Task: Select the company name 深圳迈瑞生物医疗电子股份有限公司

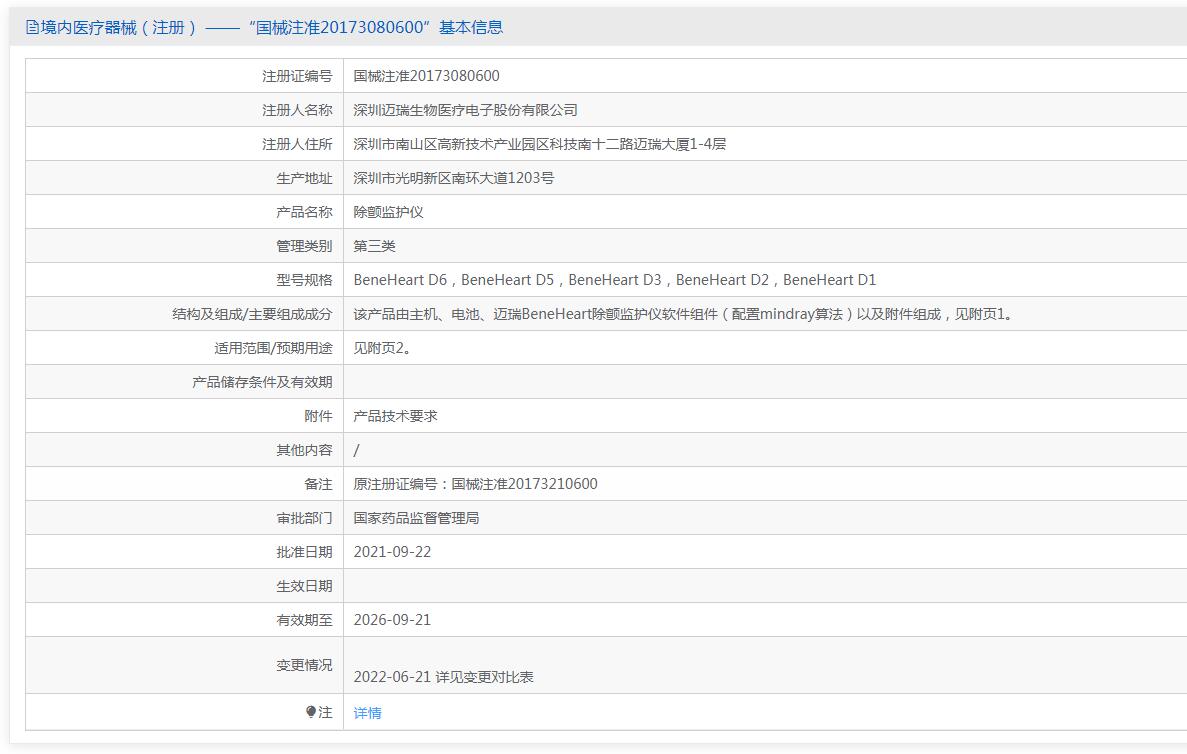Action: (466, 110)
